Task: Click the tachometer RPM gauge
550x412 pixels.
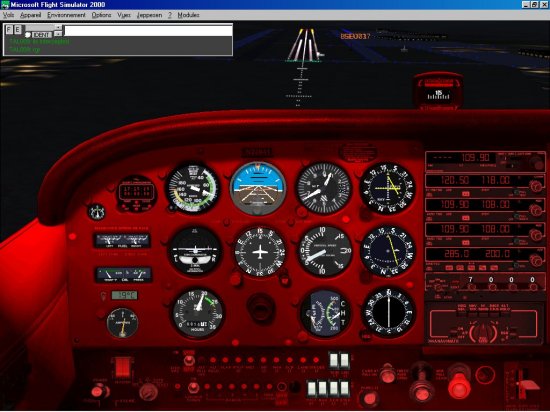Action: [x=197, y=313]
